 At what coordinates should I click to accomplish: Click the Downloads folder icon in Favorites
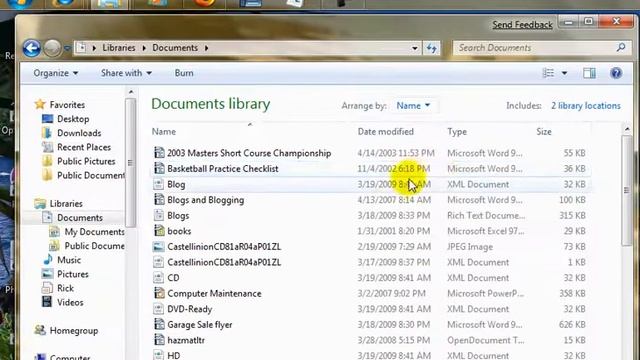47,133
